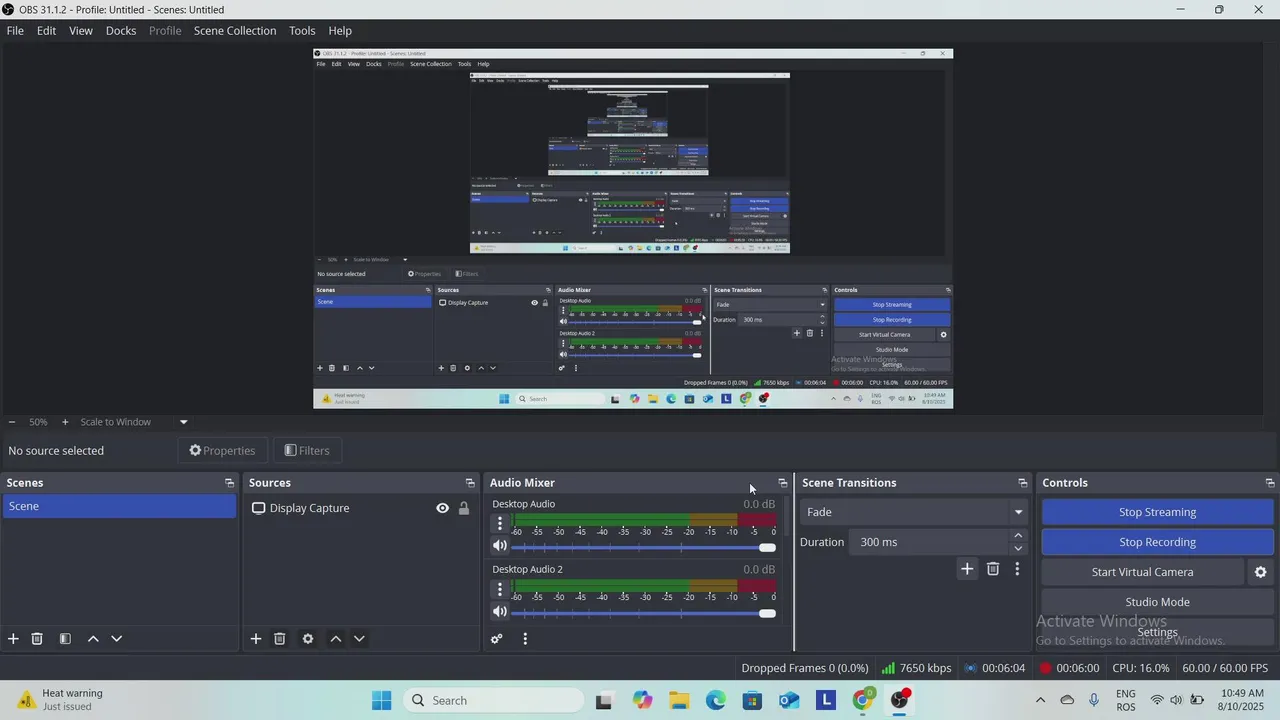Decrease transition duration stepper arrow
The height and width of the screenshot is (720, 1280).
tap(1018, 548)
